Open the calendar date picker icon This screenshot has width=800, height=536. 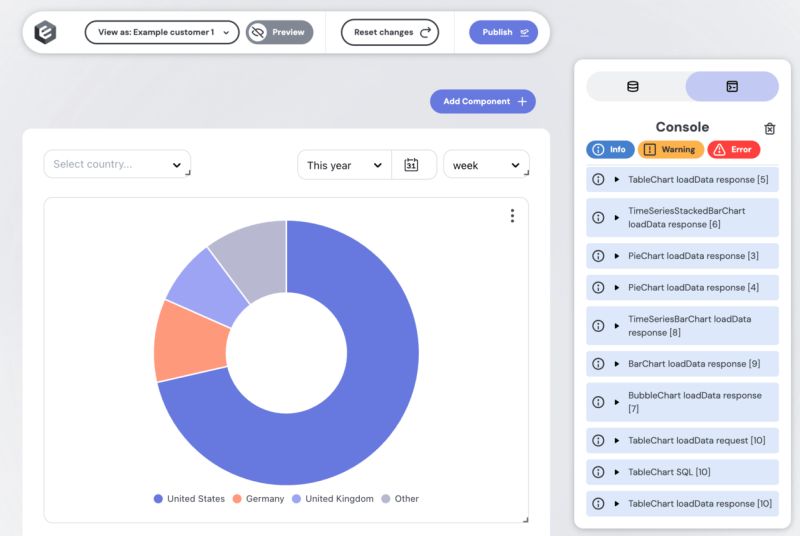pyautogui.click(x=411, y=165)
